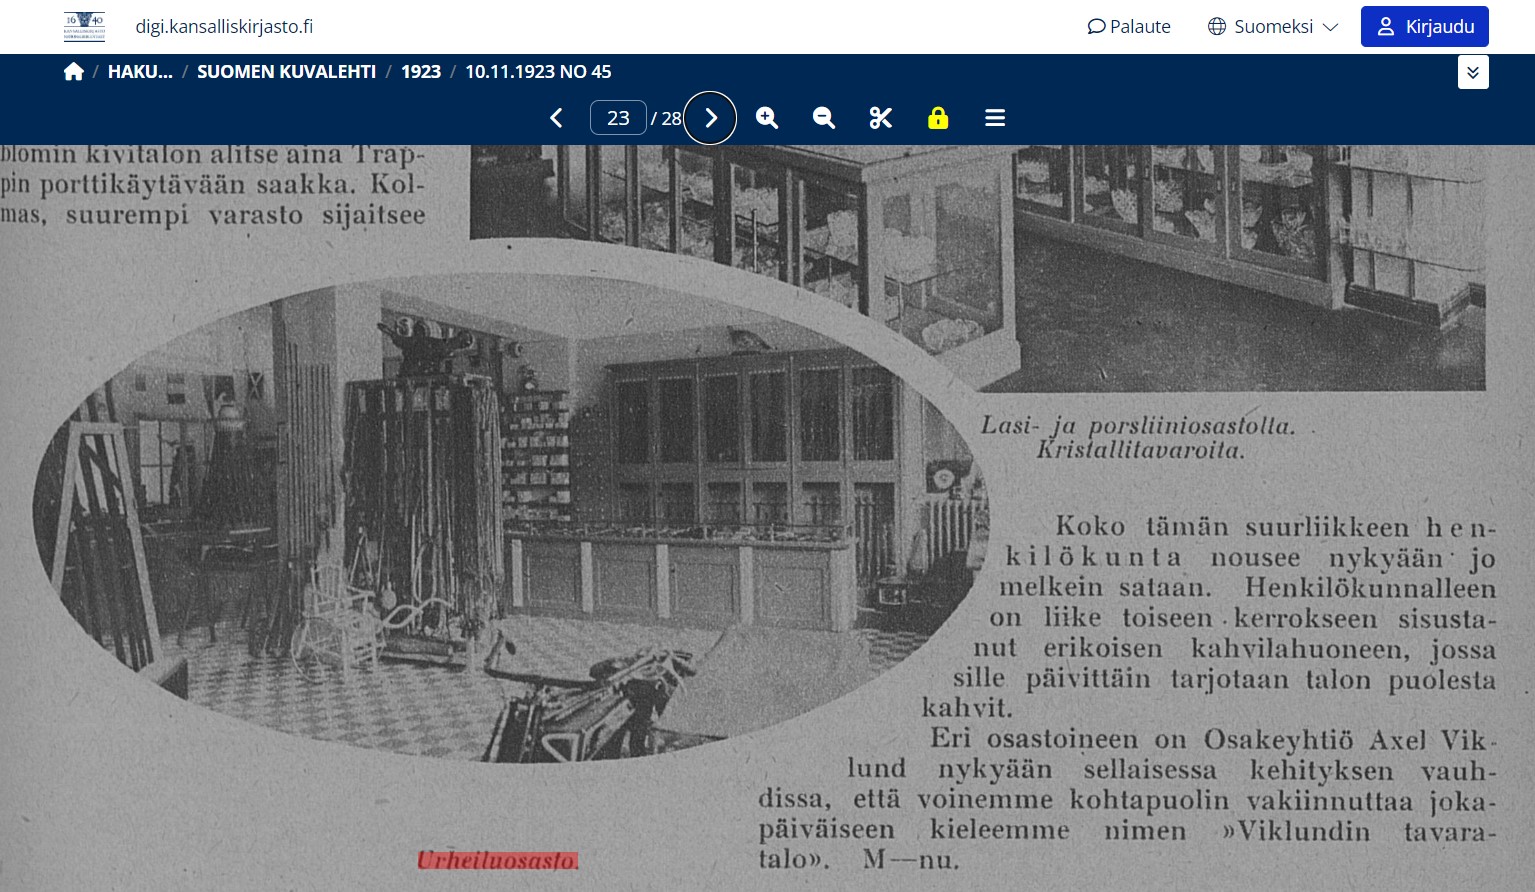Image resolution: width=1535 pixels, height=892 pixels.
Task: Open the Suomeksi language dropdown
Action: [x=1273, y=27]
